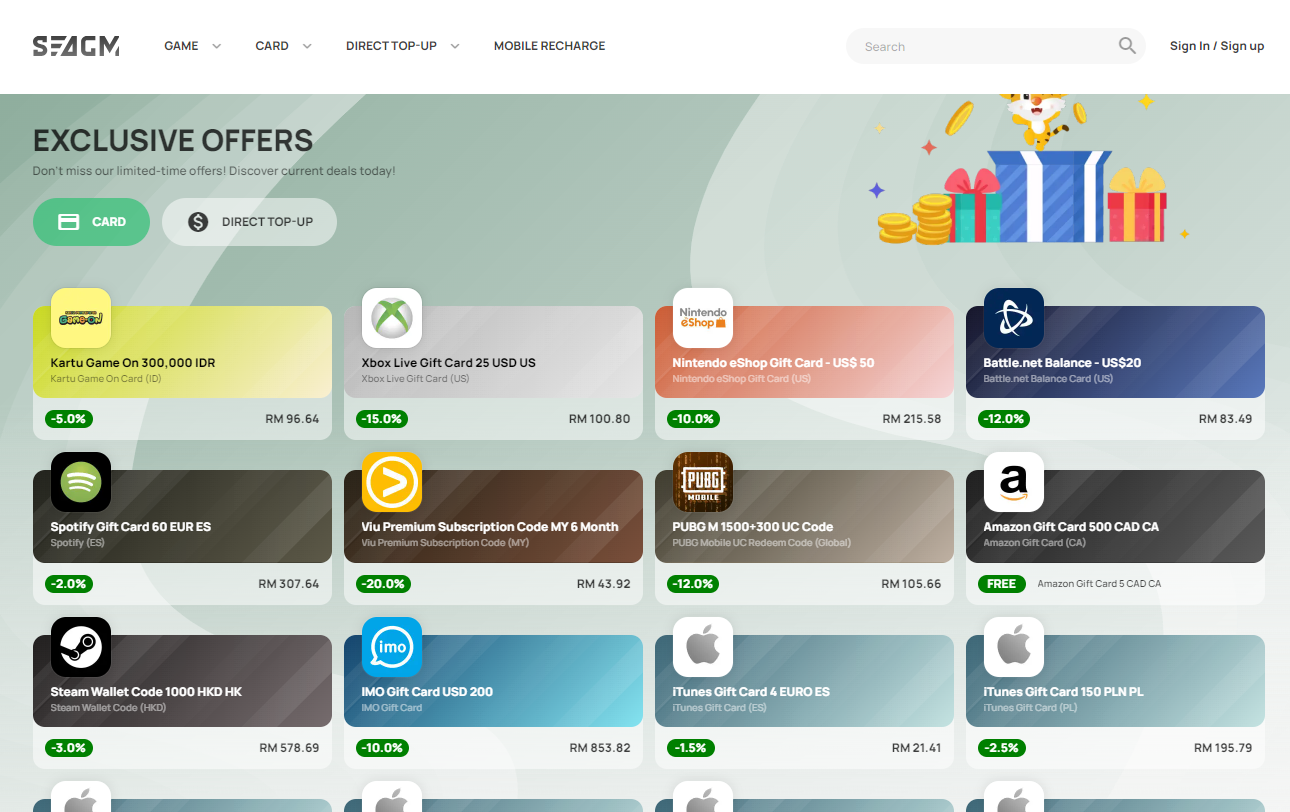Click Apple icon on iTunes 4 EURO card
Screen dimensions: 1290x812
tap(703, 647)
